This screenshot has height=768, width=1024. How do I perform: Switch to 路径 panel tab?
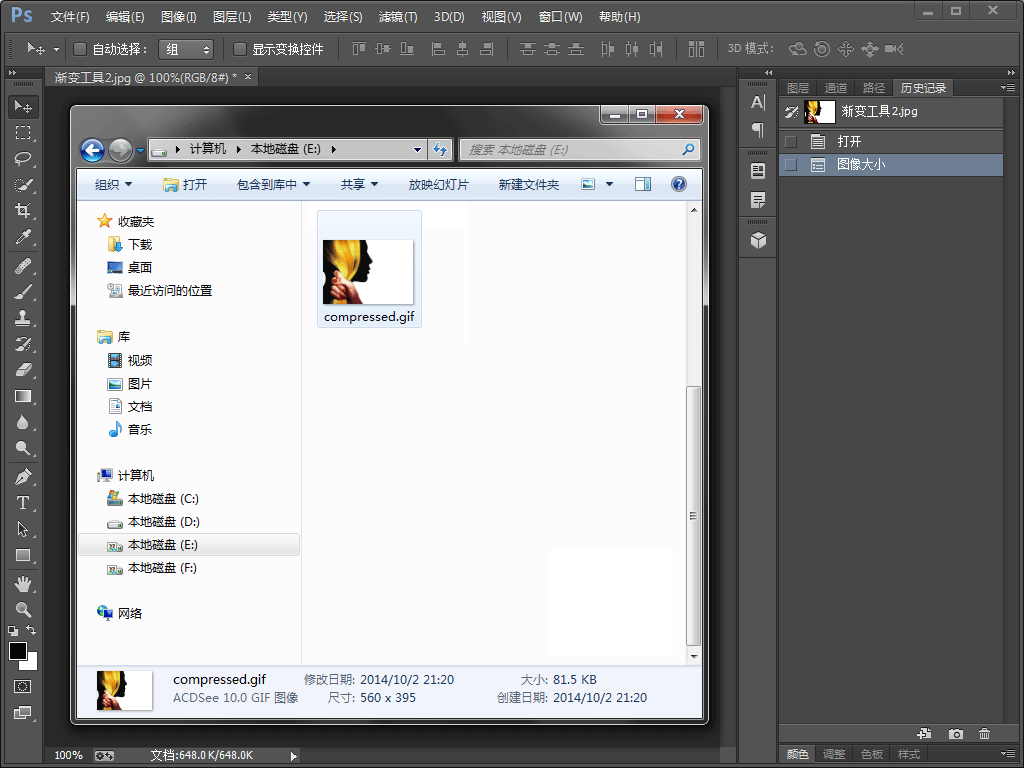[x=873, y=88]
